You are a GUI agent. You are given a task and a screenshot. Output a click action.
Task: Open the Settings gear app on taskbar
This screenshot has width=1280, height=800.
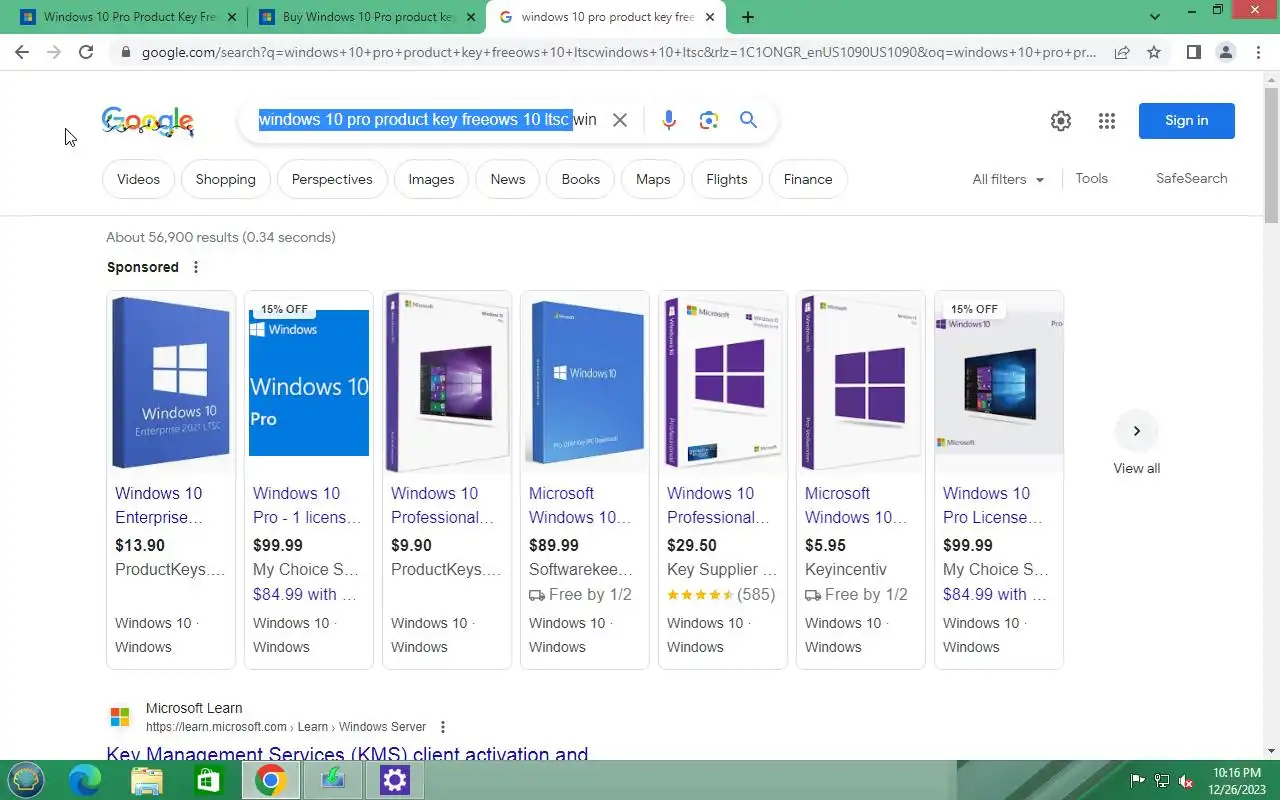[x=394, y=780]
